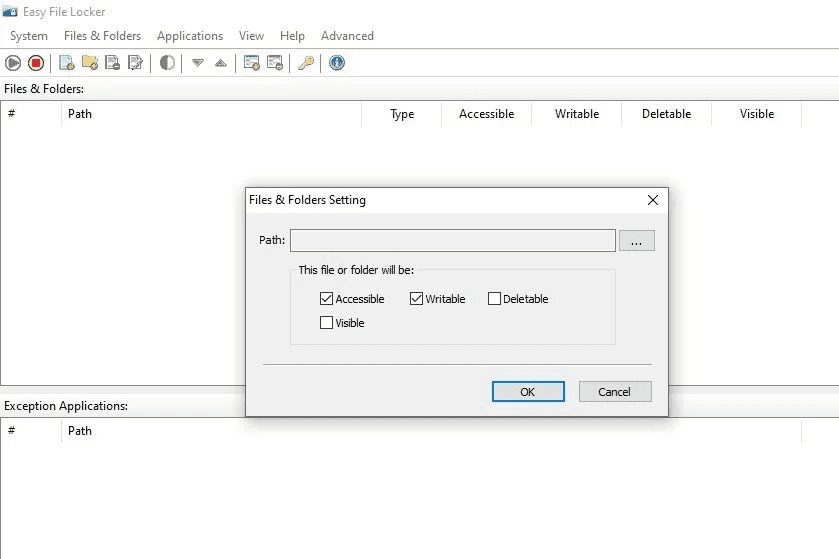Click the blue About info icon
This screenshot has height=559, width=839.
(337, 63)
